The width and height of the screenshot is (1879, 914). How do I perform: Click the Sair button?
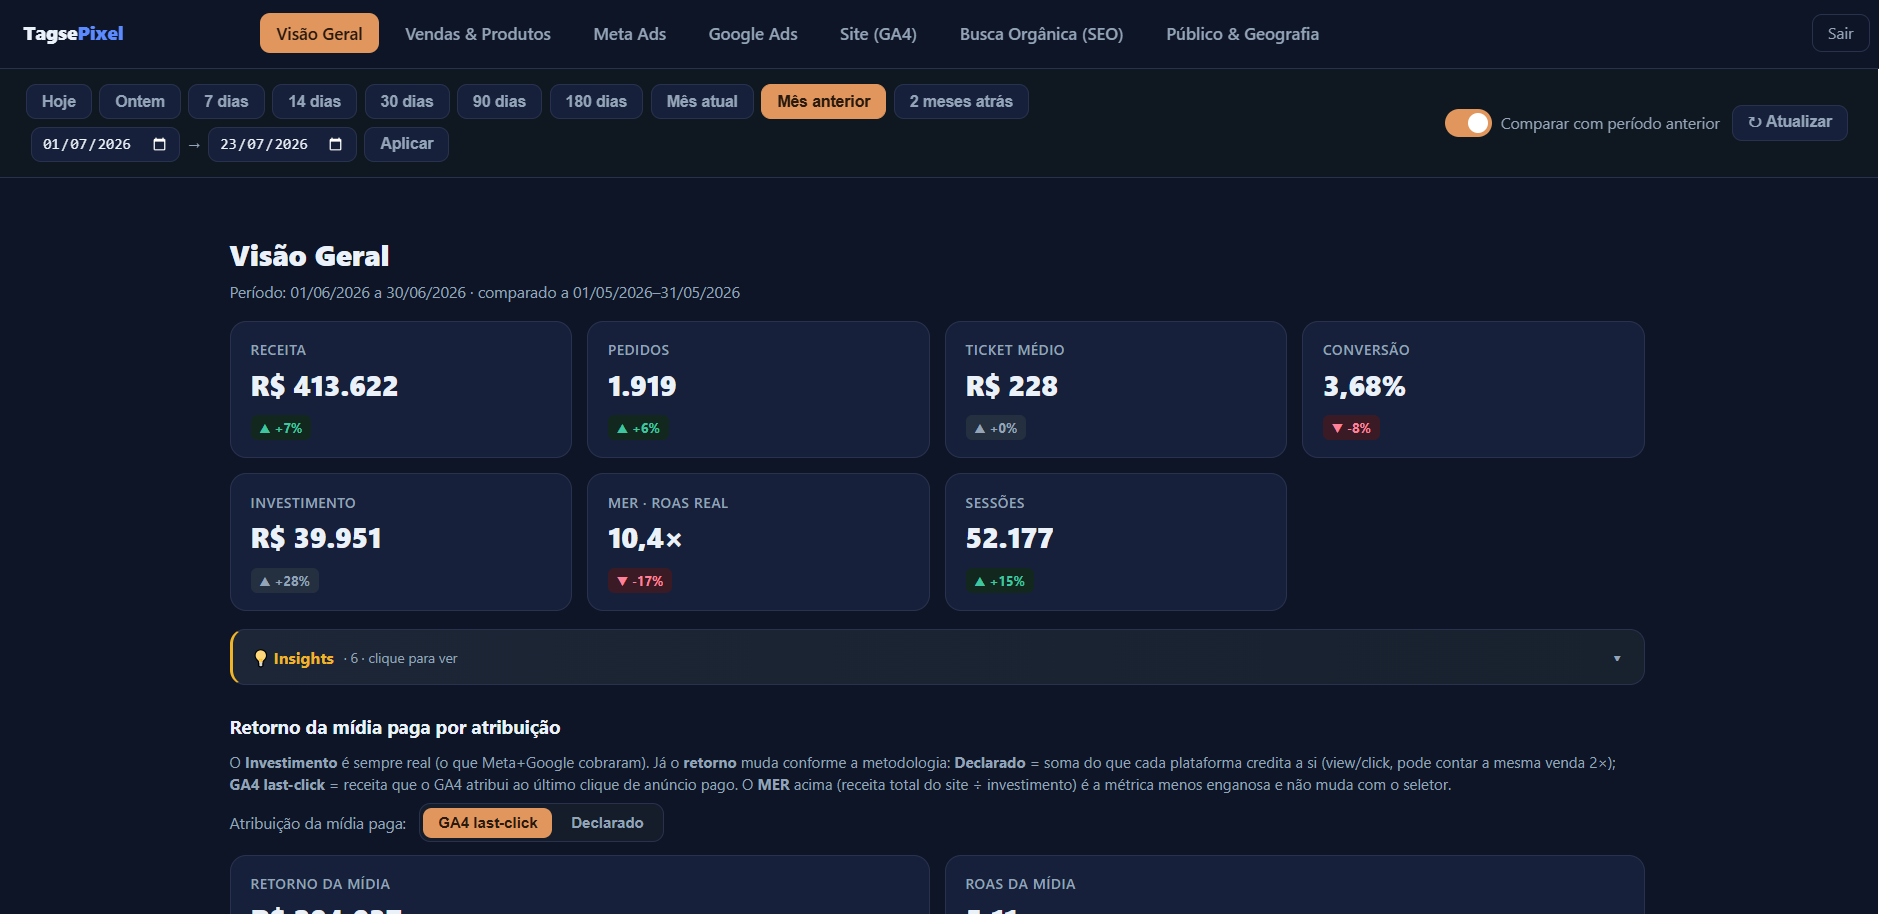(x=1840, y=33)
